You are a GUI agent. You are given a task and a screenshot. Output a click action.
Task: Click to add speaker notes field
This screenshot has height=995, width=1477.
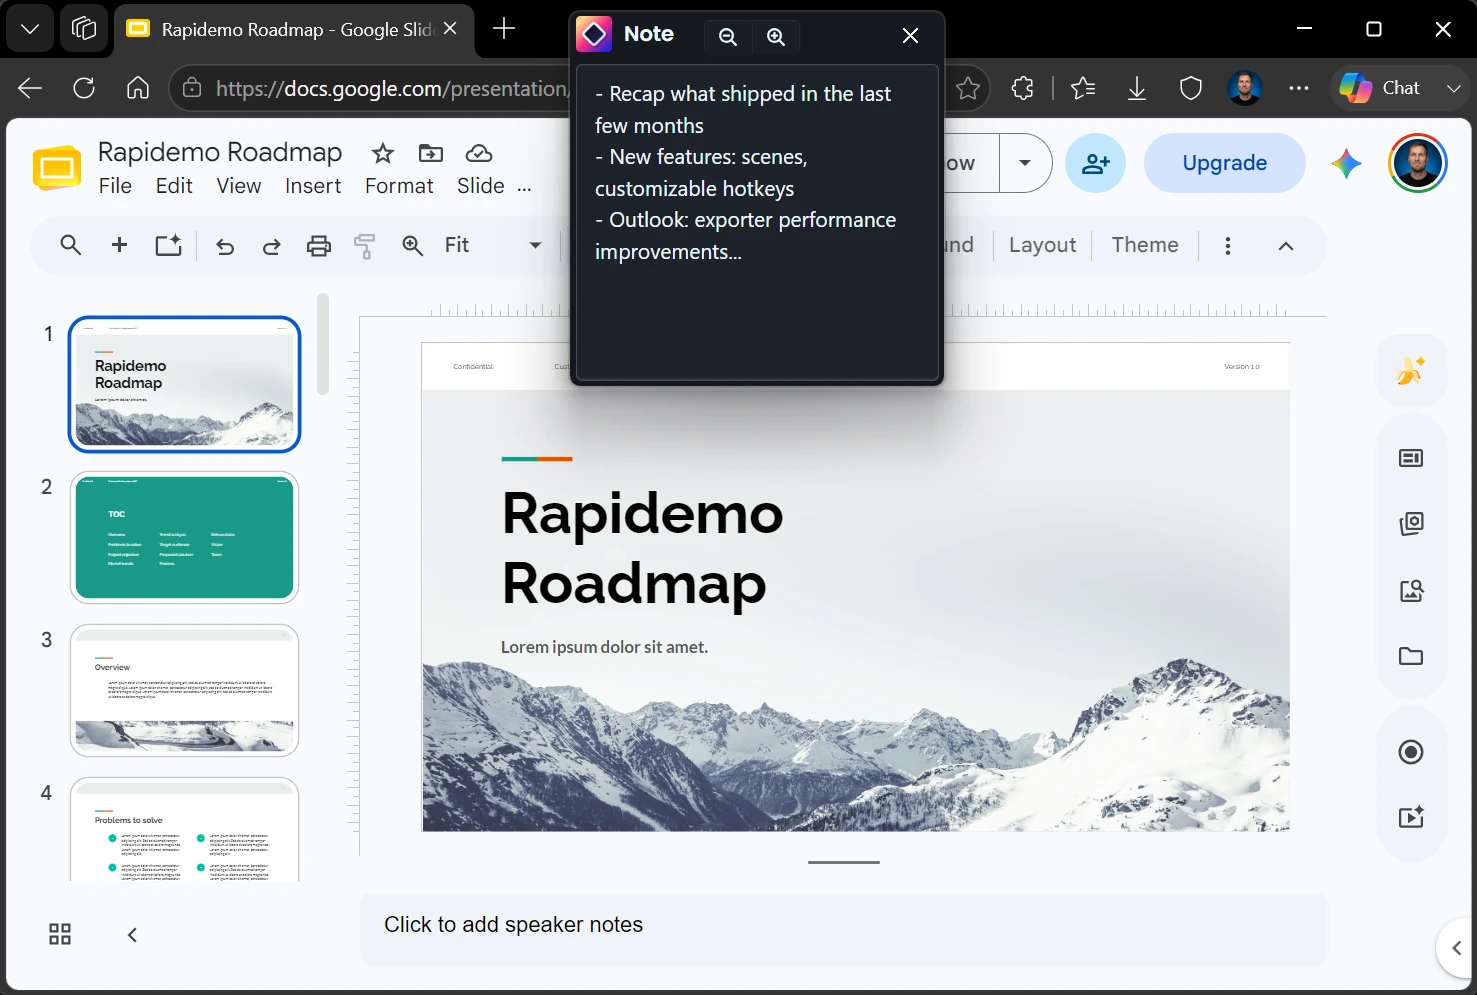point(843,928)
